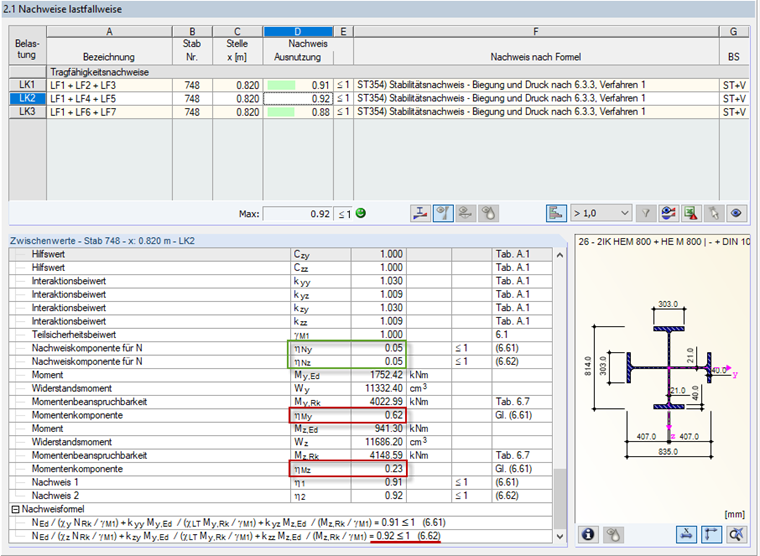The image size is (760, 556).
Task: Select cell 'LF1 + LF2 + LF3'
Action: tap(110, 85)
